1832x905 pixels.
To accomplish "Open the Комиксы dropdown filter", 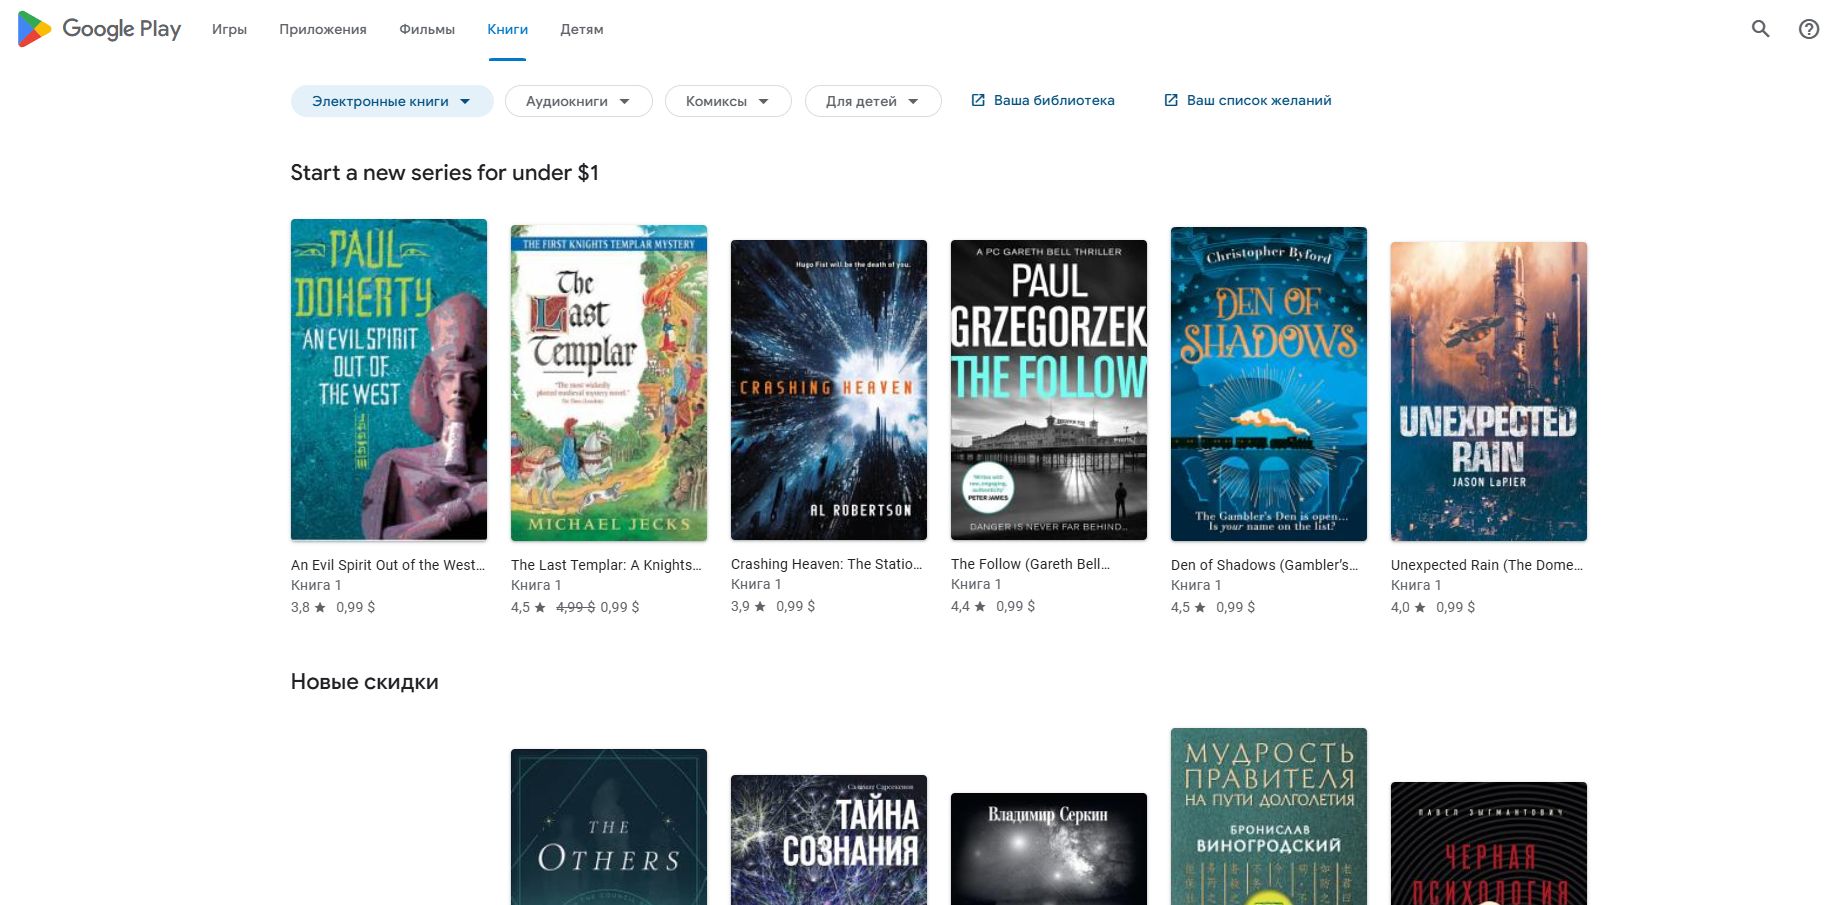I will [x=727, y=101].
